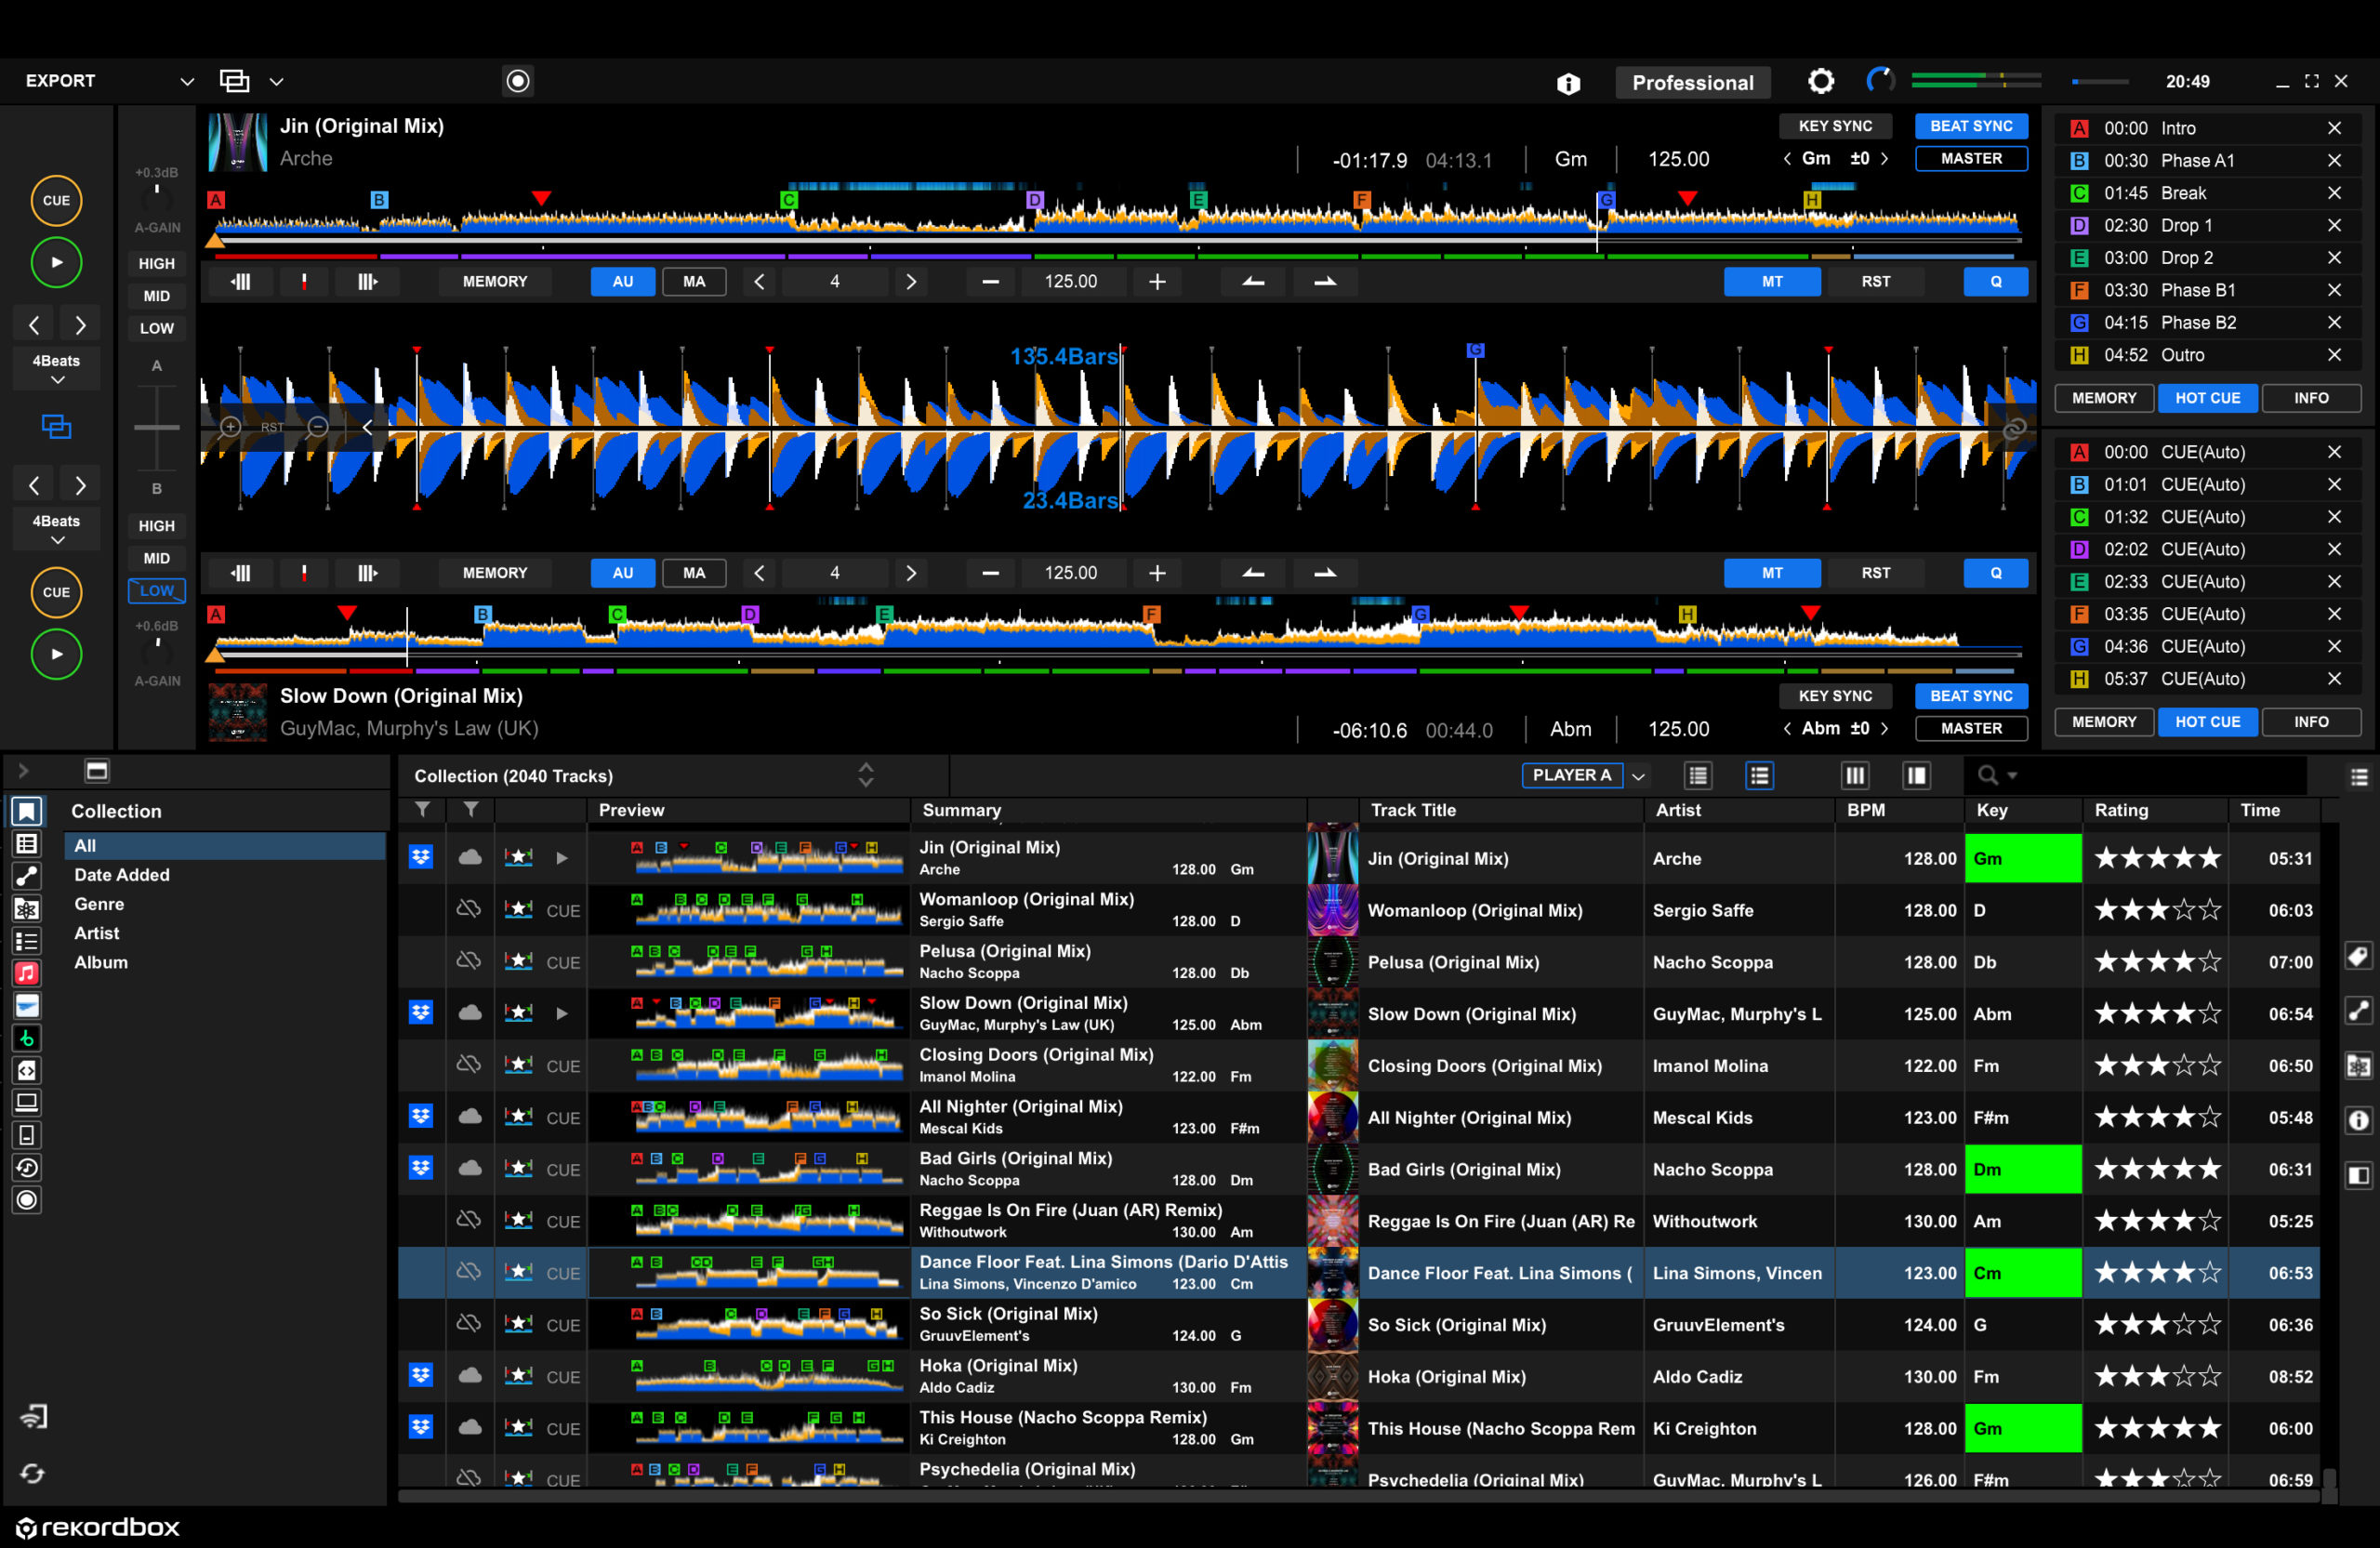Open the track info icon on right edge
2380x1548 pixels.
click(2358, 1120)
